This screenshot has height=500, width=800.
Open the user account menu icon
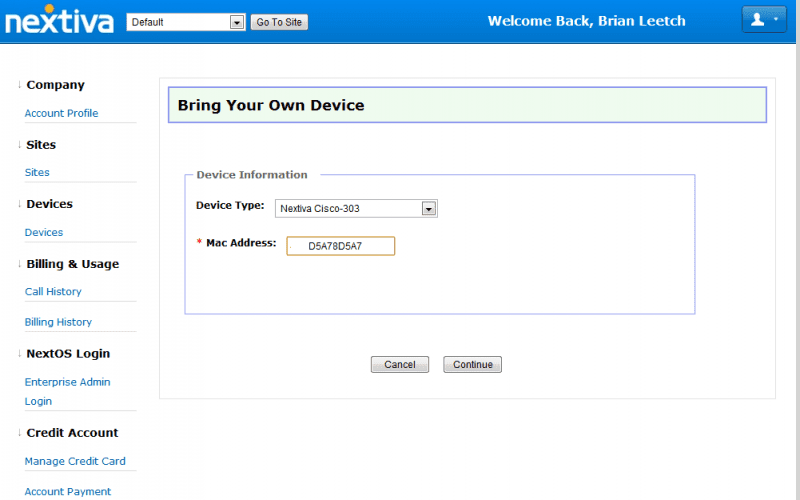point(764,20)
